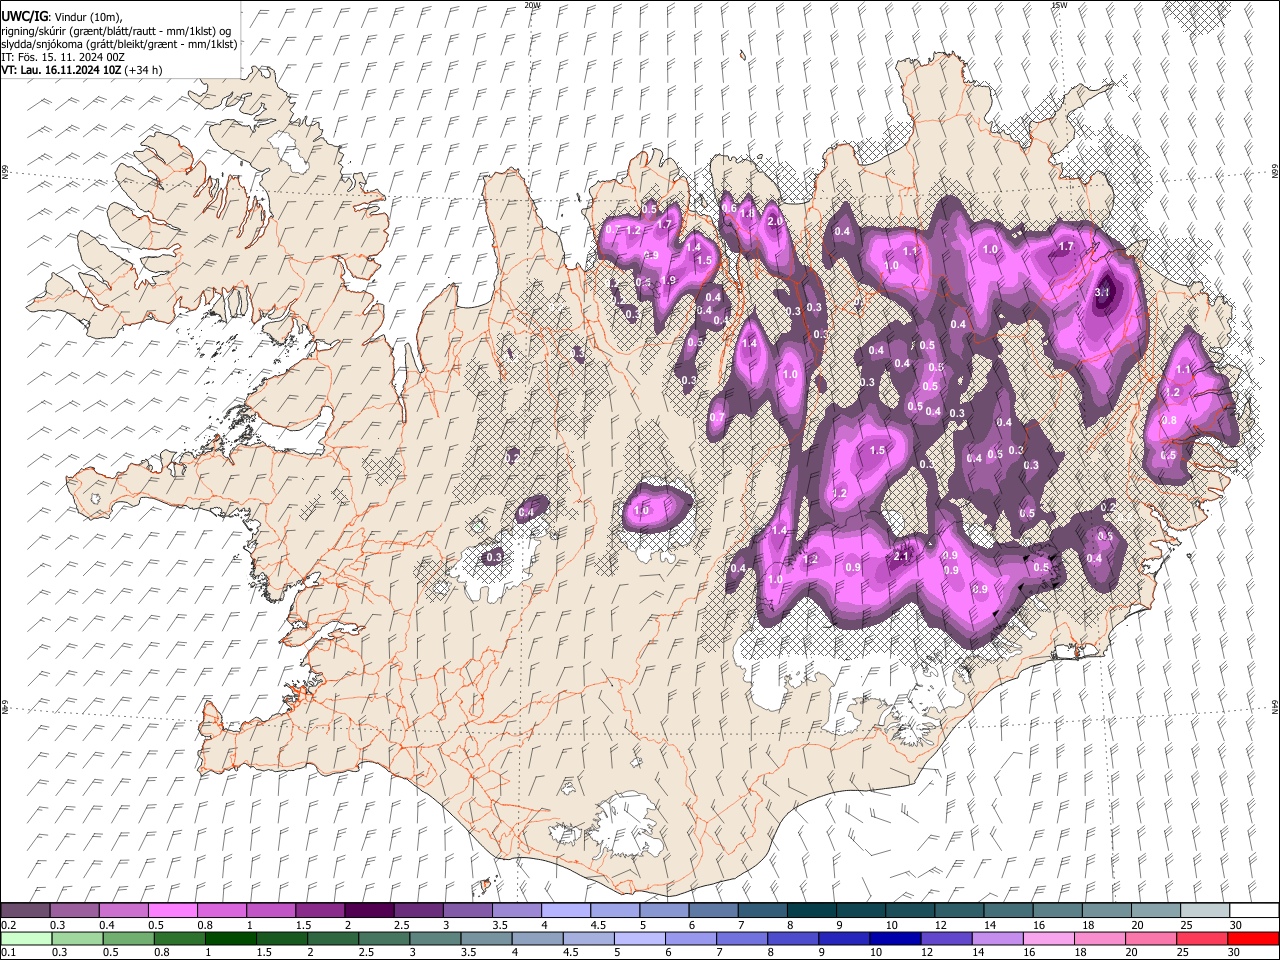Click the 'UWC/IG: Vindur (10m)' title text
1280x960 pixels.
(62, 16)
